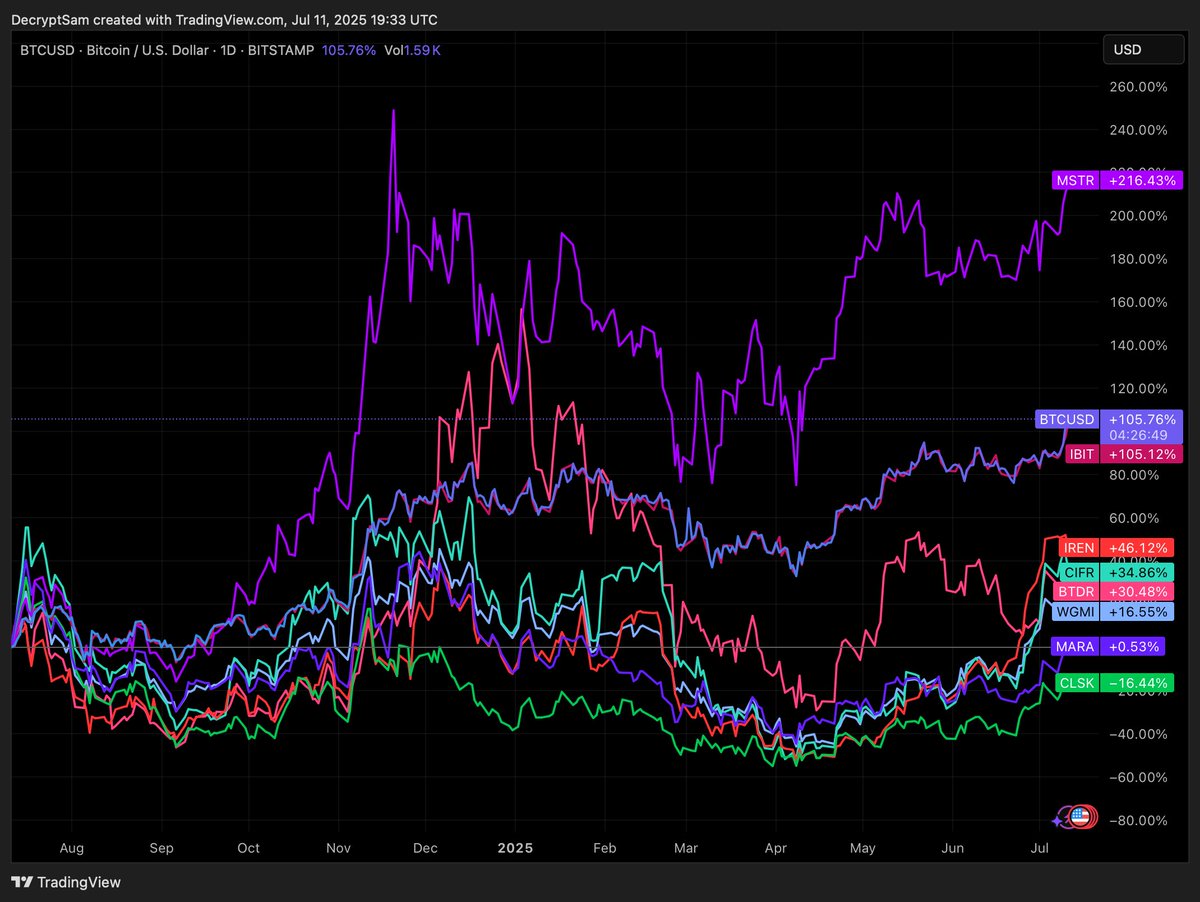1200x902 pixels.
Task: Click the +216.43% MSTR value tag
Action: tap(1143, 181)
